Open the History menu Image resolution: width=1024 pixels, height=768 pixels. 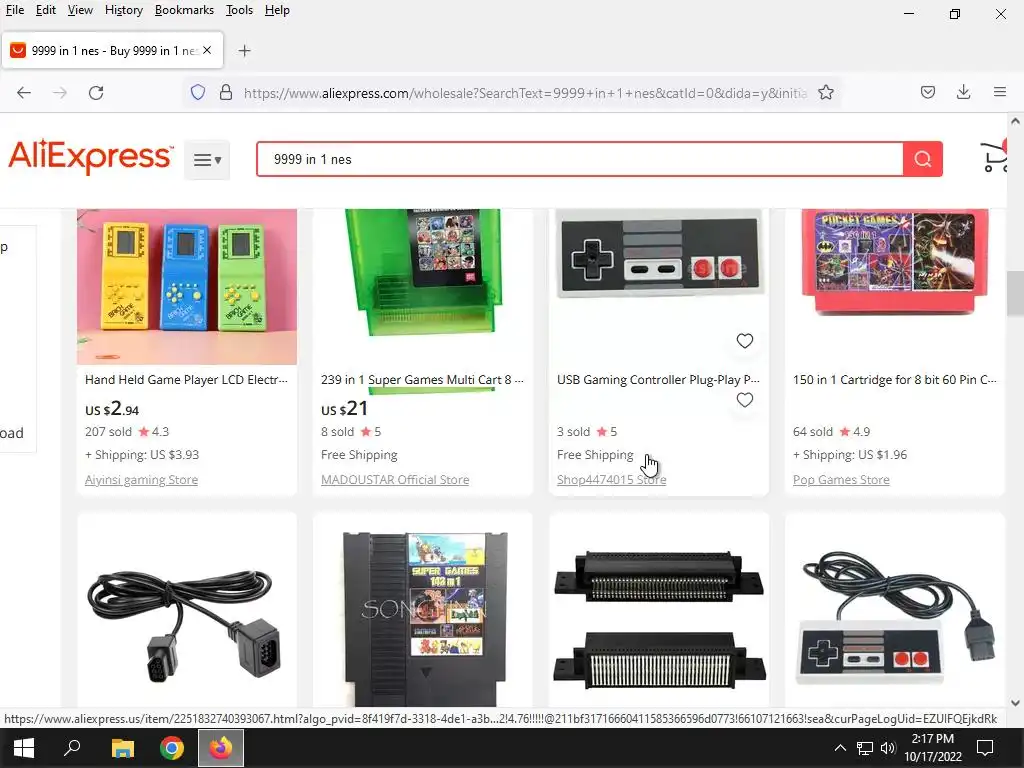123,10
